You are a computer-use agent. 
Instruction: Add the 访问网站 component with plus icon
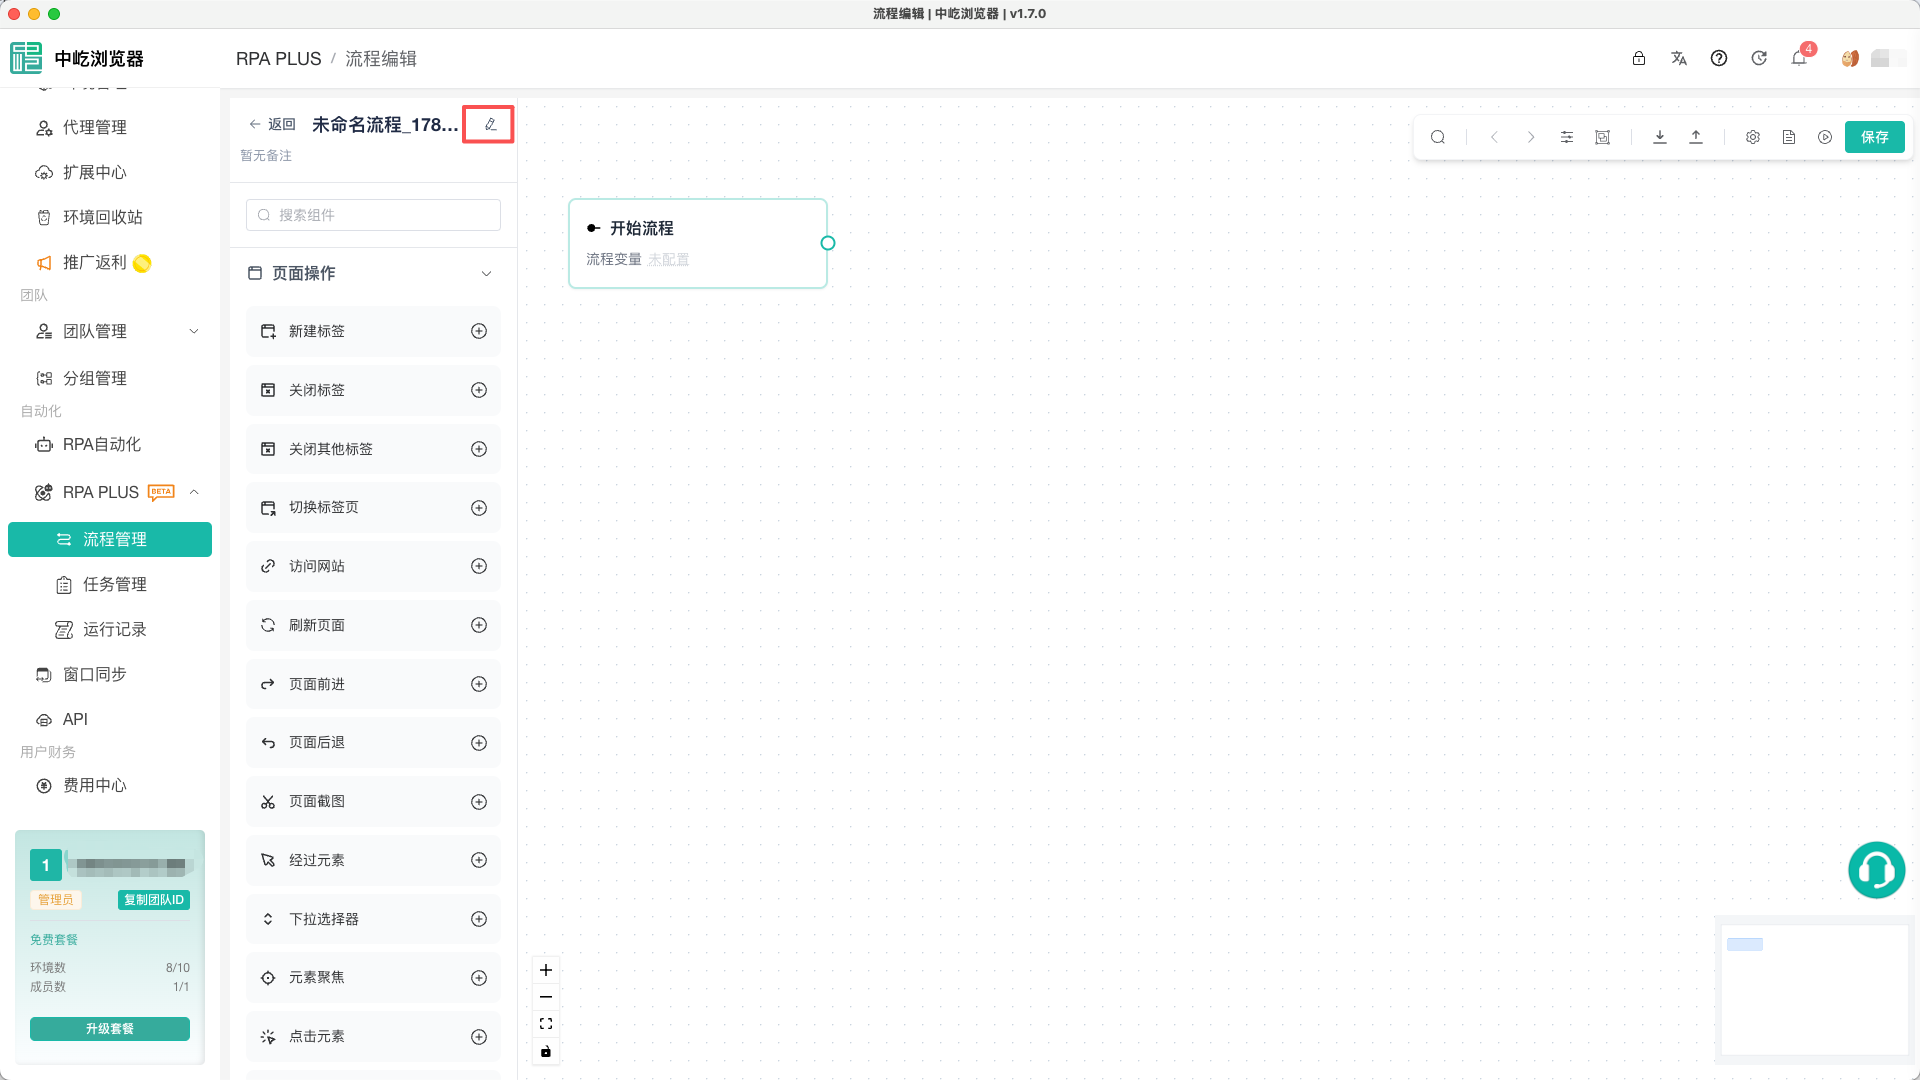click(479, 566)
